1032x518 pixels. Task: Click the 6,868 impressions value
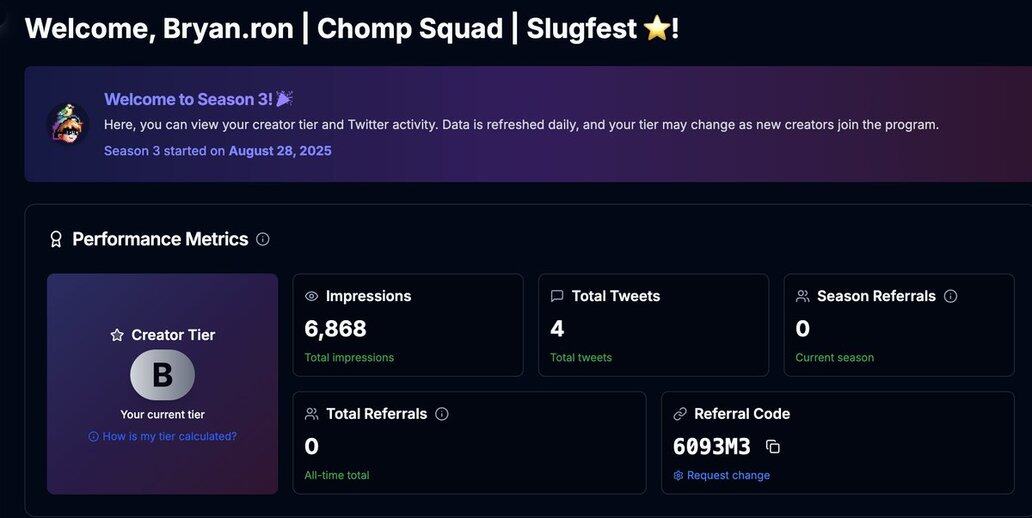tap(335, 328)
